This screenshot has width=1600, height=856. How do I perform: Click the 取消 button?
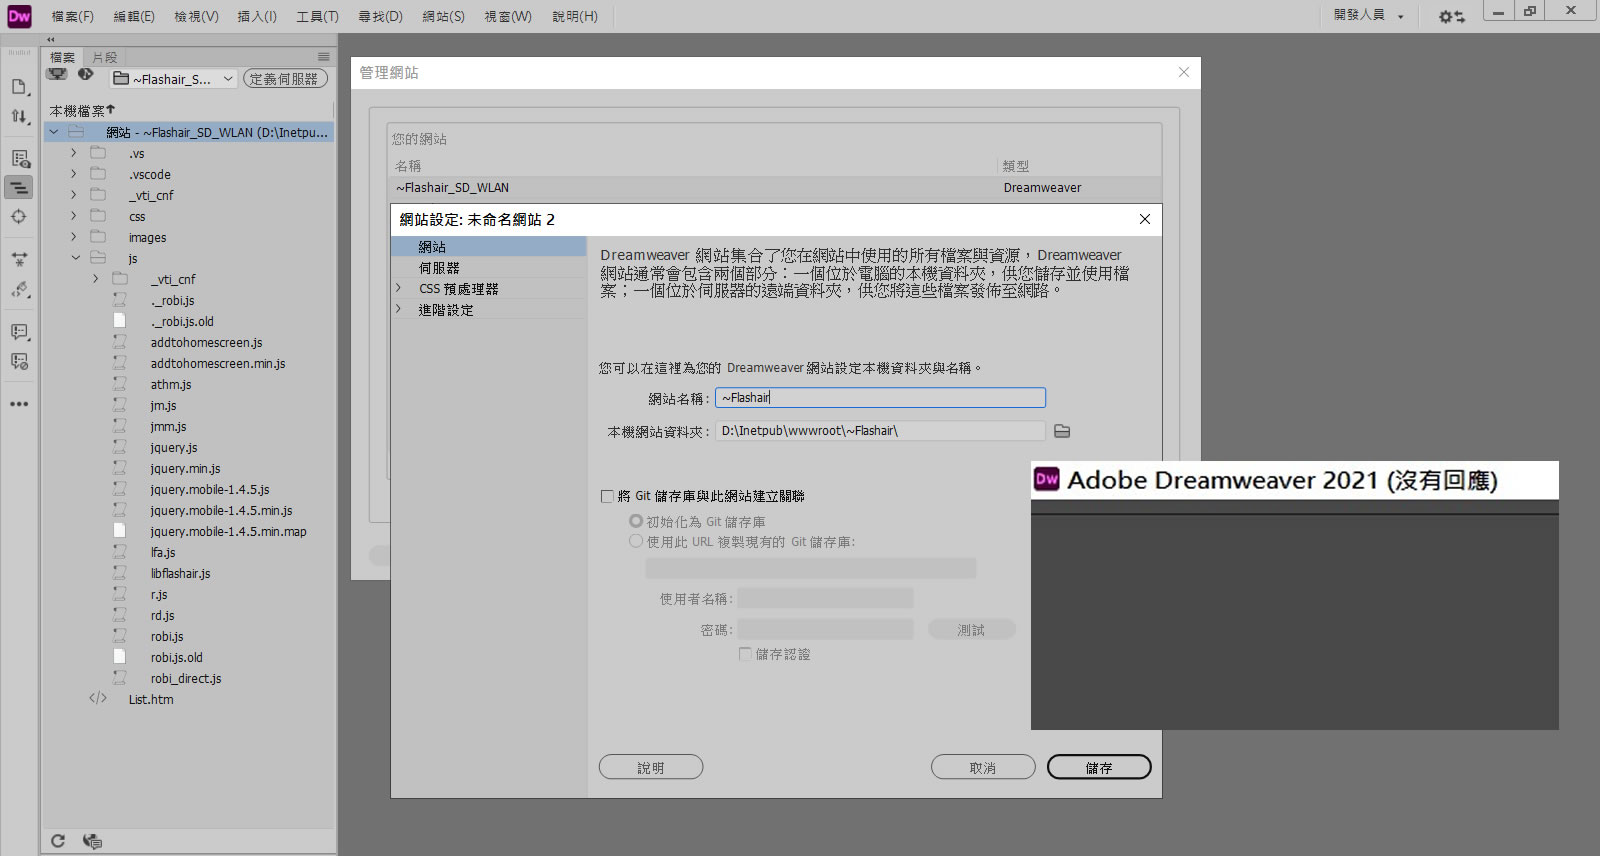pos(983,767)
